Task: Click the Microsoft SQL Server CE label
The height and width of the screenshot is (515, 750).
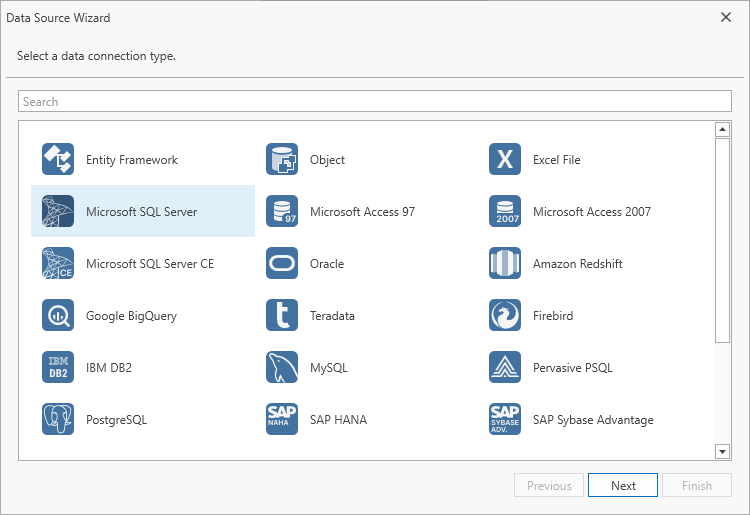Action: pyautogui.click(x=150, y=263)
